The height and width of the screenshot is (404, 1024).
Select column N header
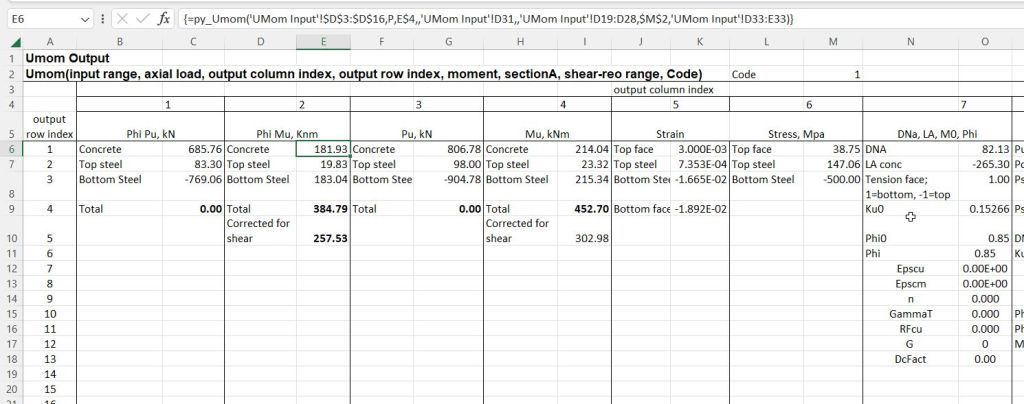tap(910, 40)
